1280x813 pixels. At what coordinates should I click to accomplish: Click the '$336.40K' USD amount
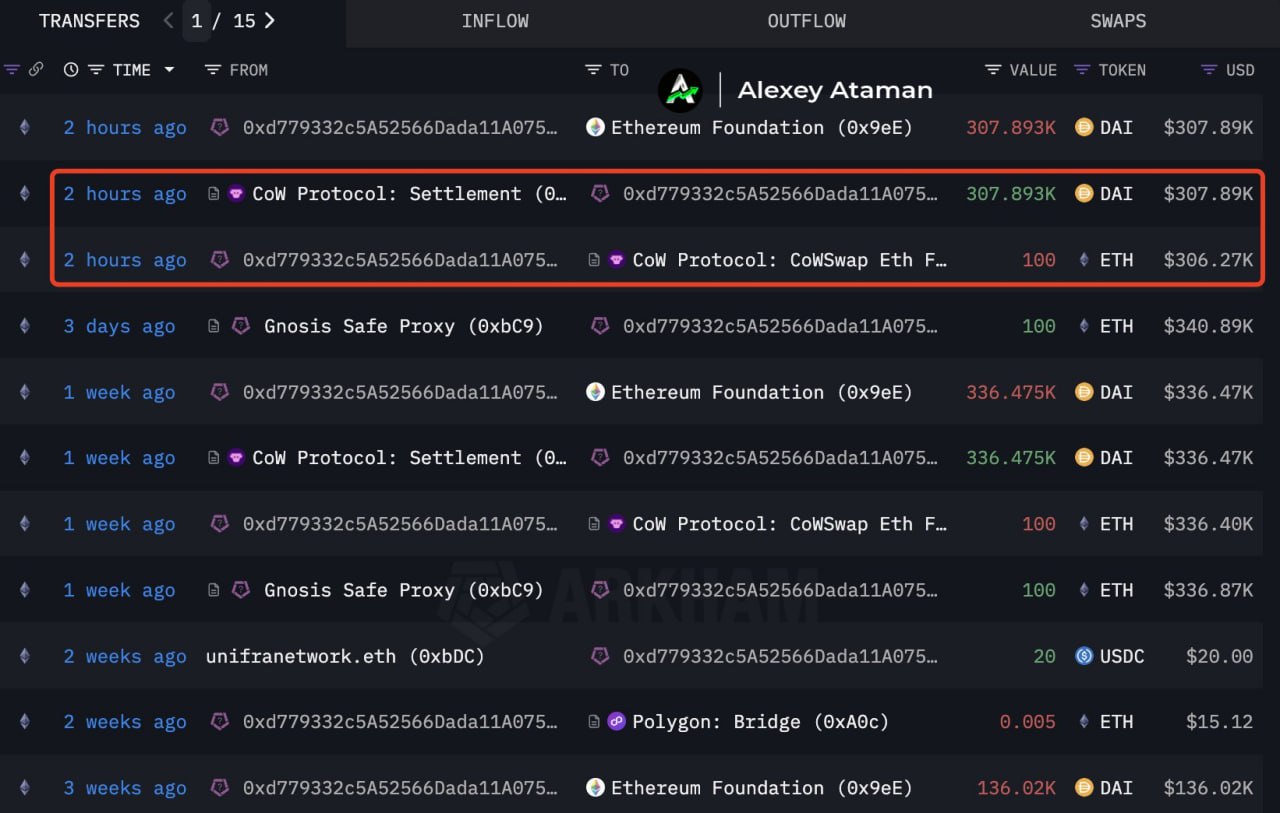click(x=1208, y=524)
